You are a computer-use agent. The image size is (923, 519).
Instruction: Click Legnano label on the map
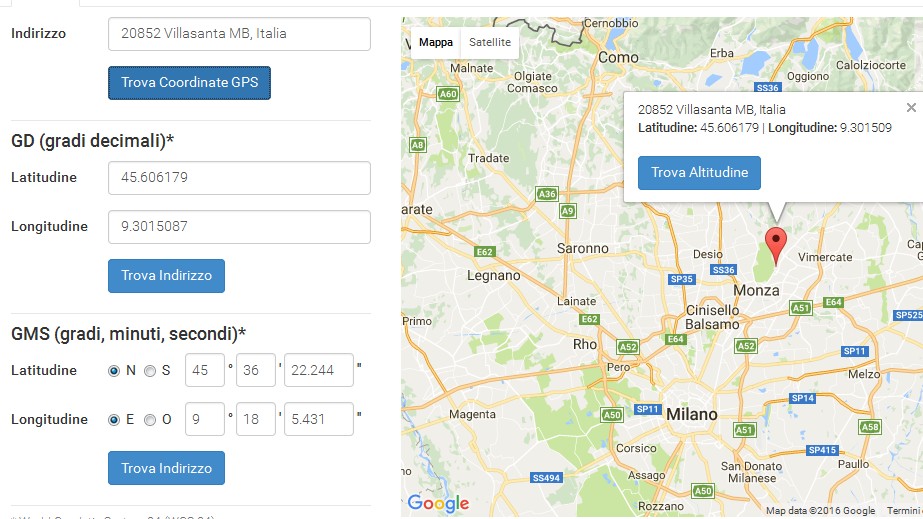coord(493,275)
